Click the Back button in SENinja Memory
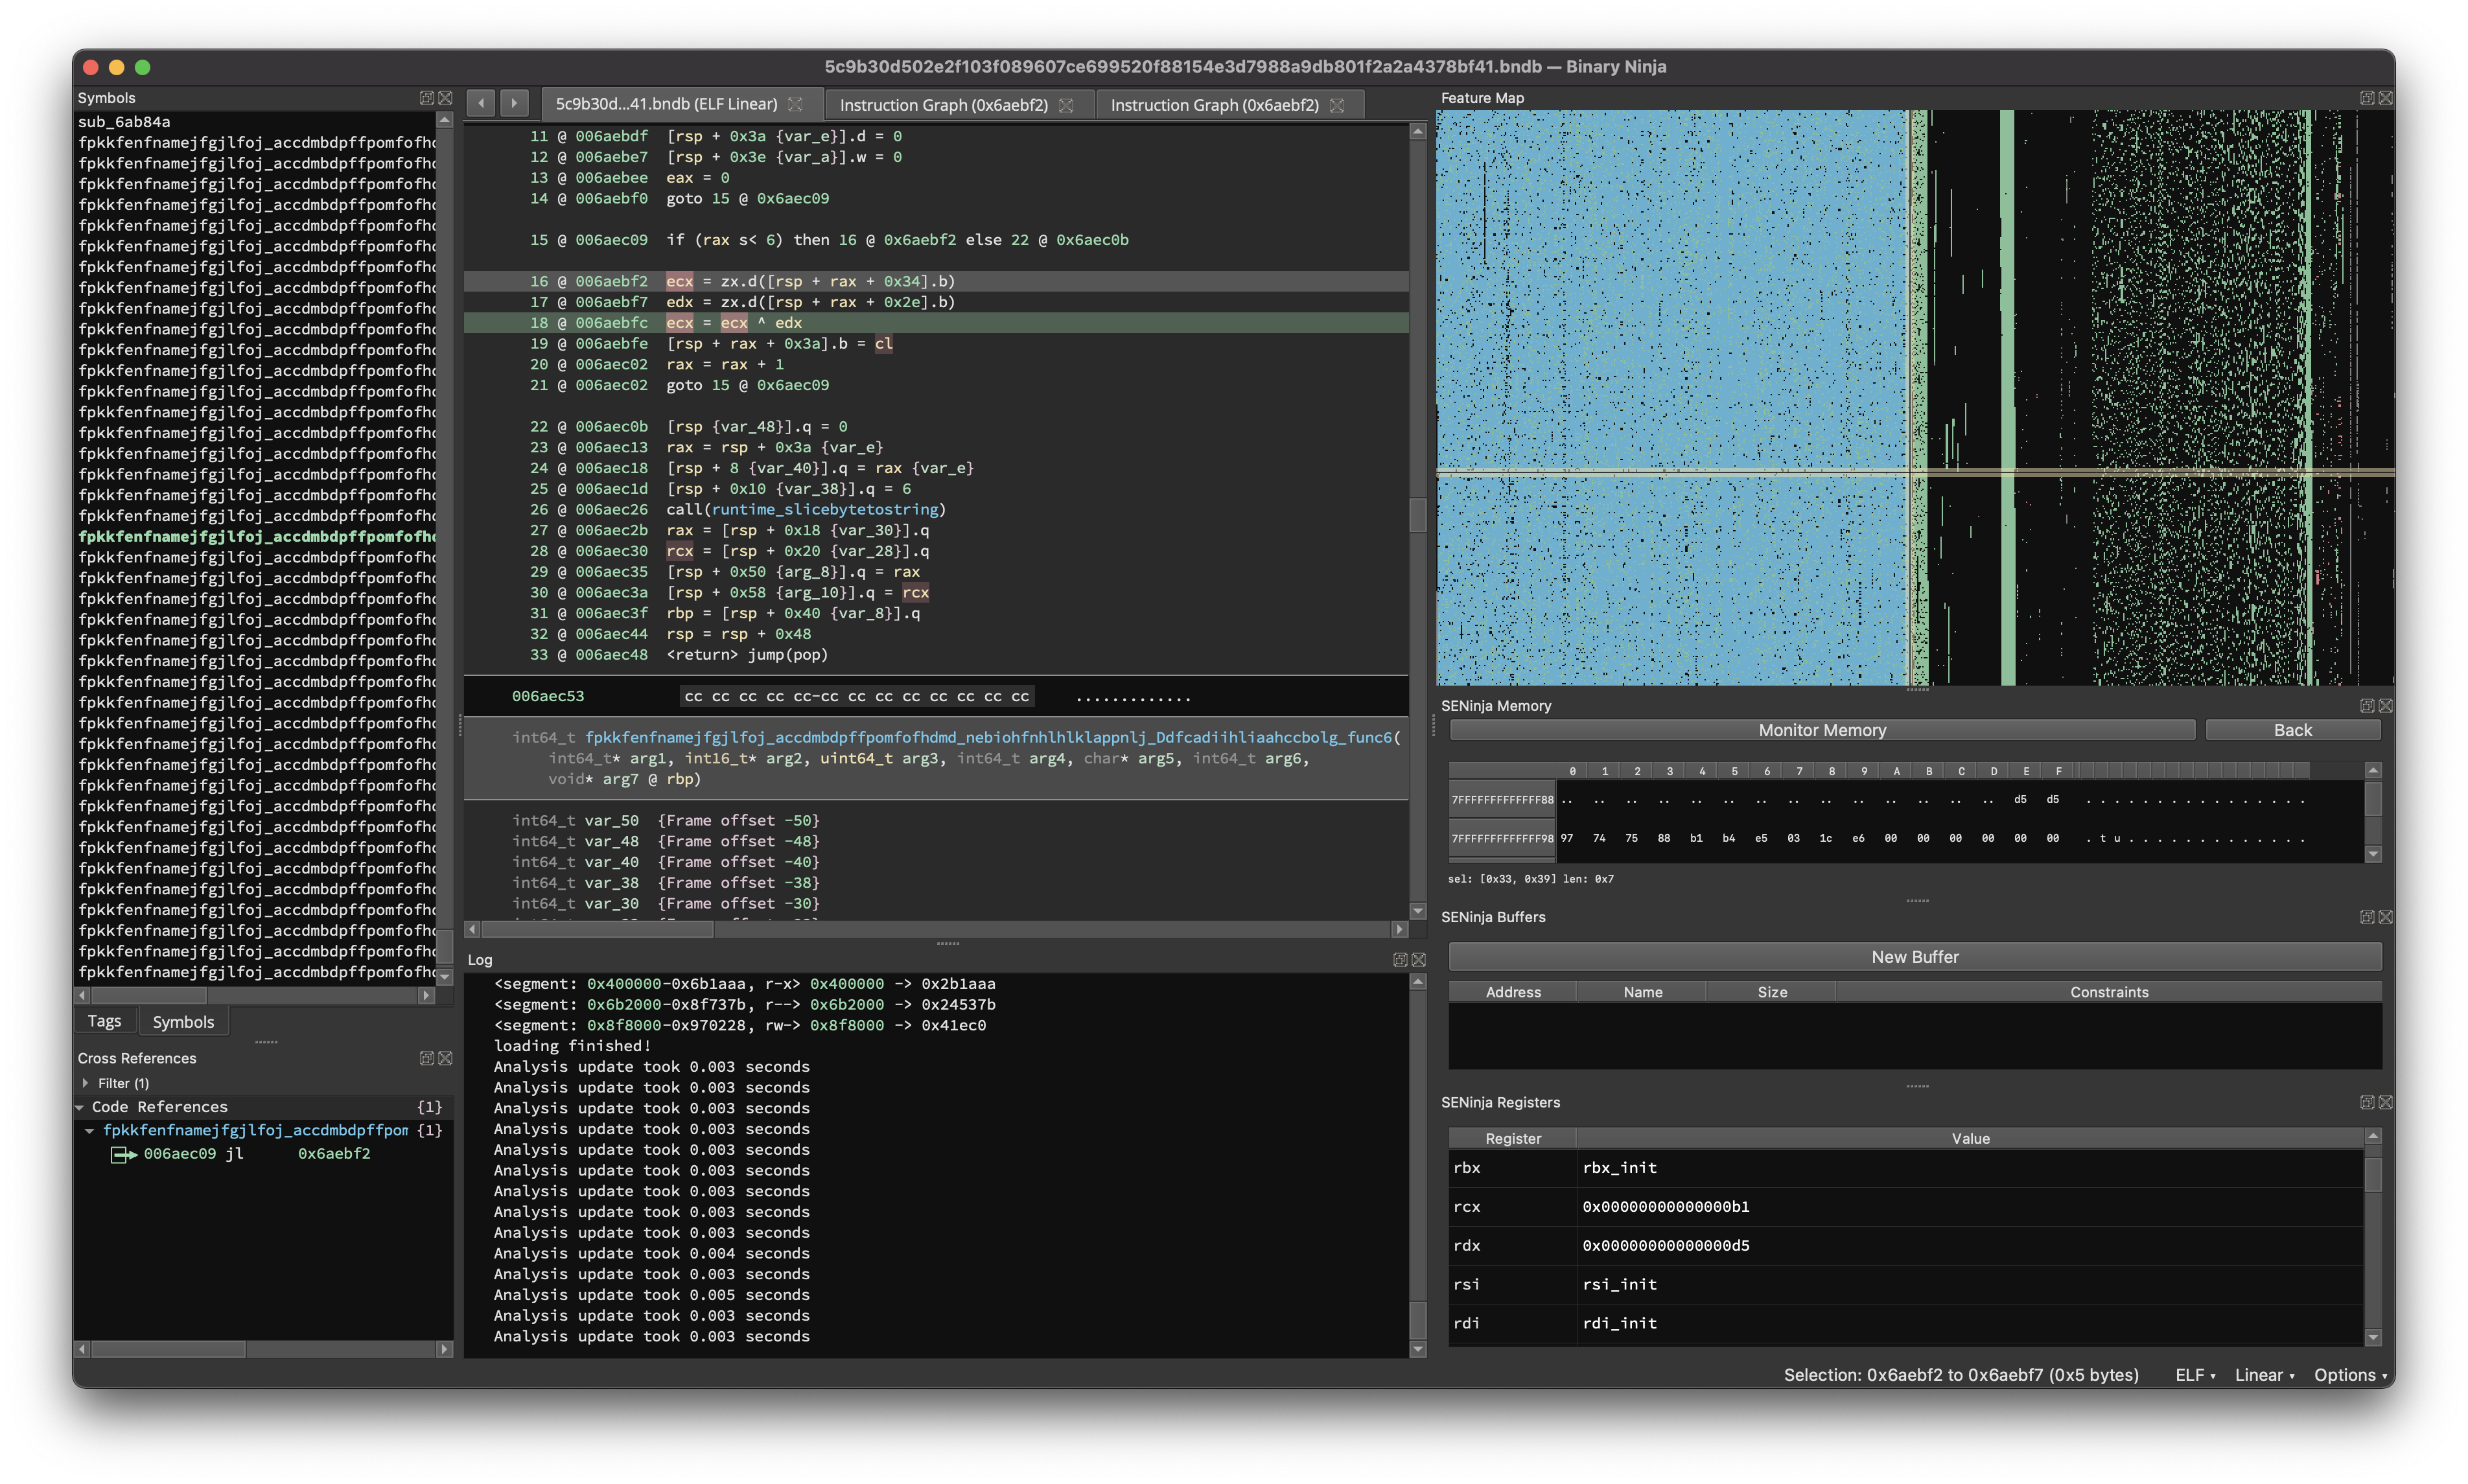Image resolution: width=2468 pixels, height=1484 pixels. coord(2292,730)
